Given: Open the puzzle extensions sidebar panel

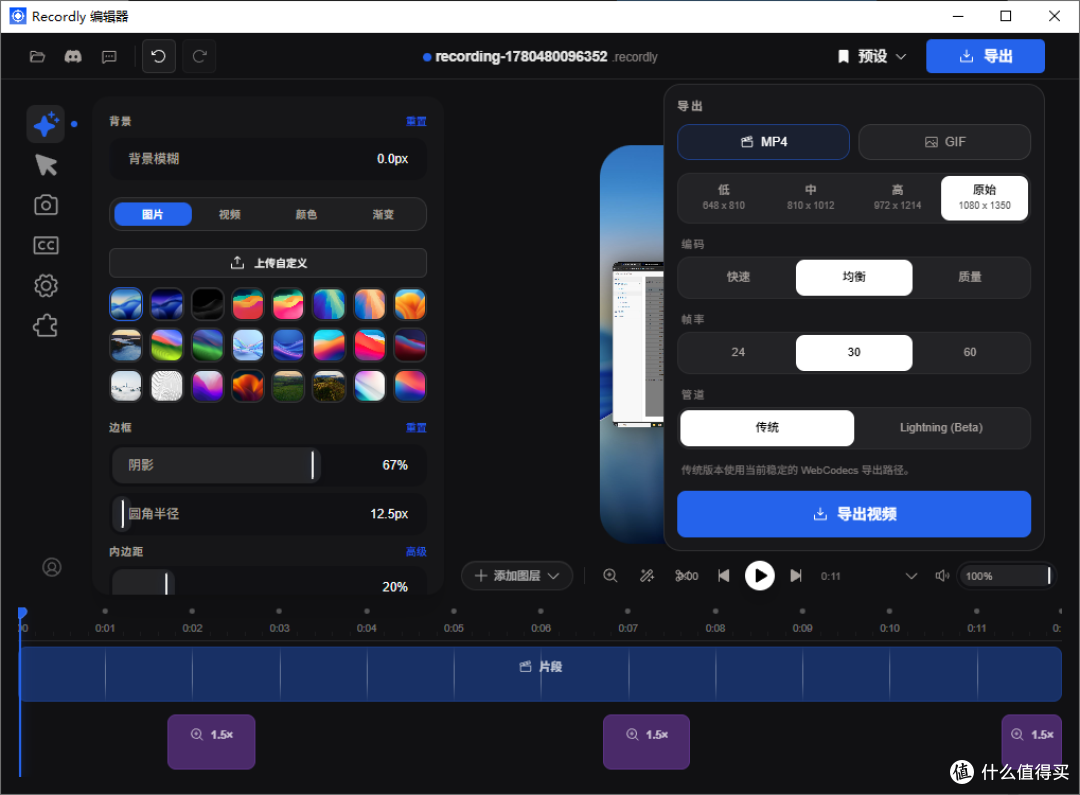Looking at the screenshot, I should tap(46, 326).
